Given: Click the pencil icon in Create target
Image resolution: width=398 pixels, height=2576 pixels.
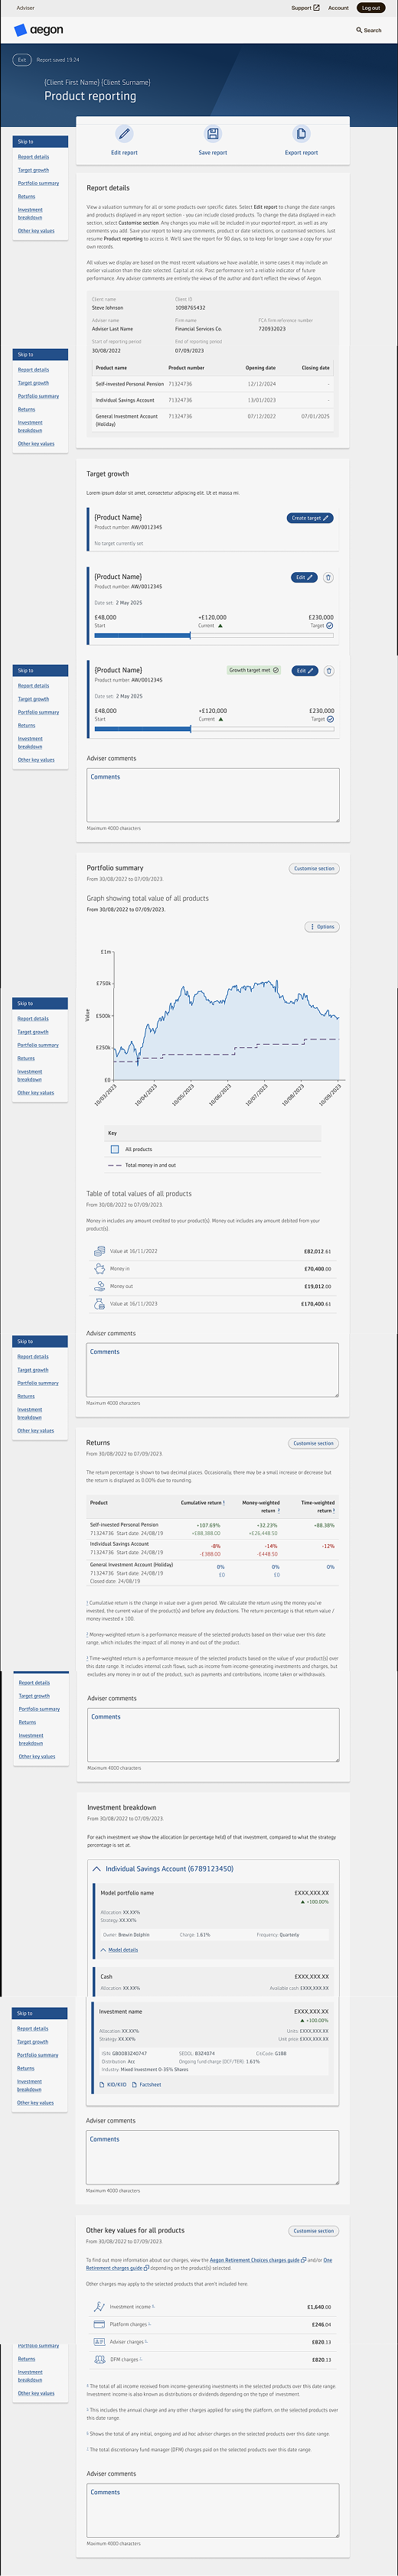Looking at the screenshot, I should [x=326, y=518].
